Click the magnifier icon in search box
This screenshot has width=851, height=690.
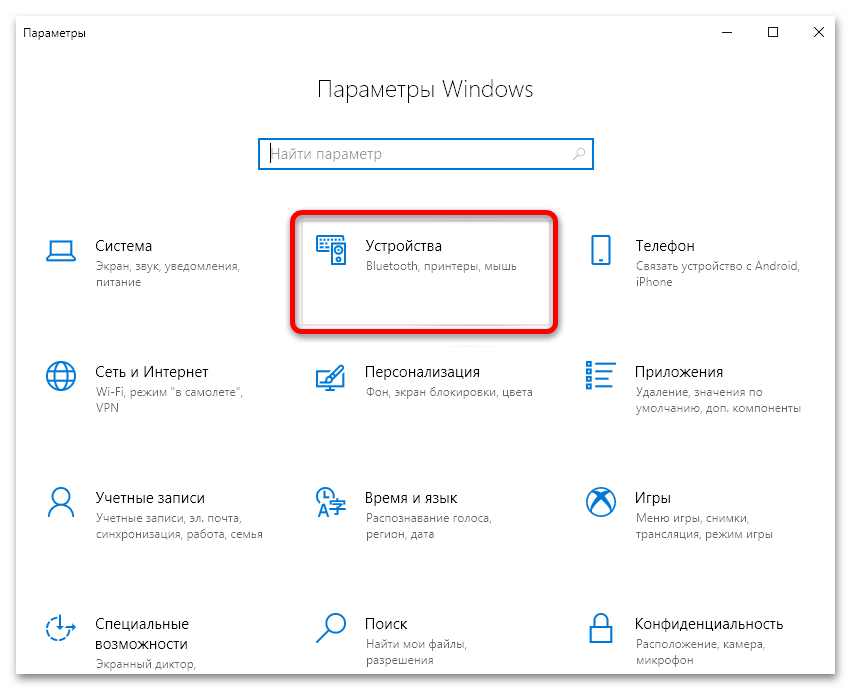click(x=579, y=154)
